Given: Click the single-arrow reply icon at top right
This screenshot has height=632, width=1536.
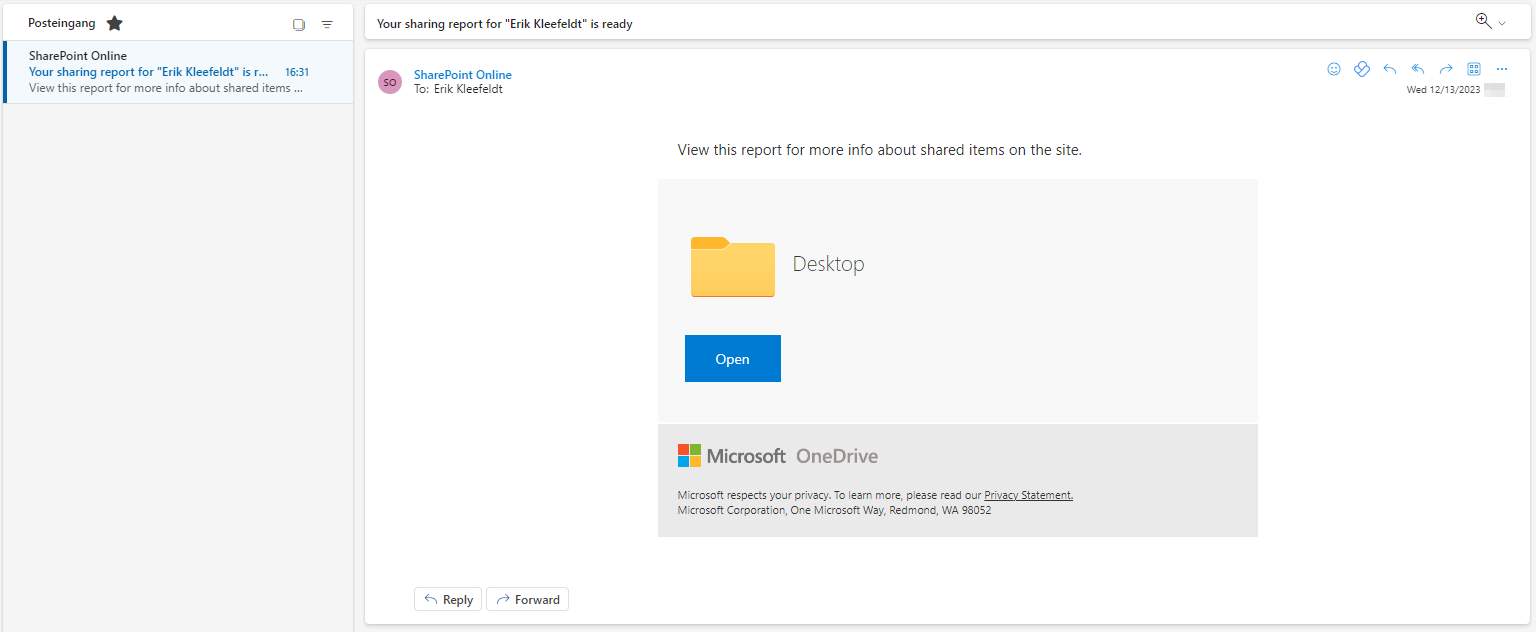Looking at the screenshot, I should tap(1389, 69).
